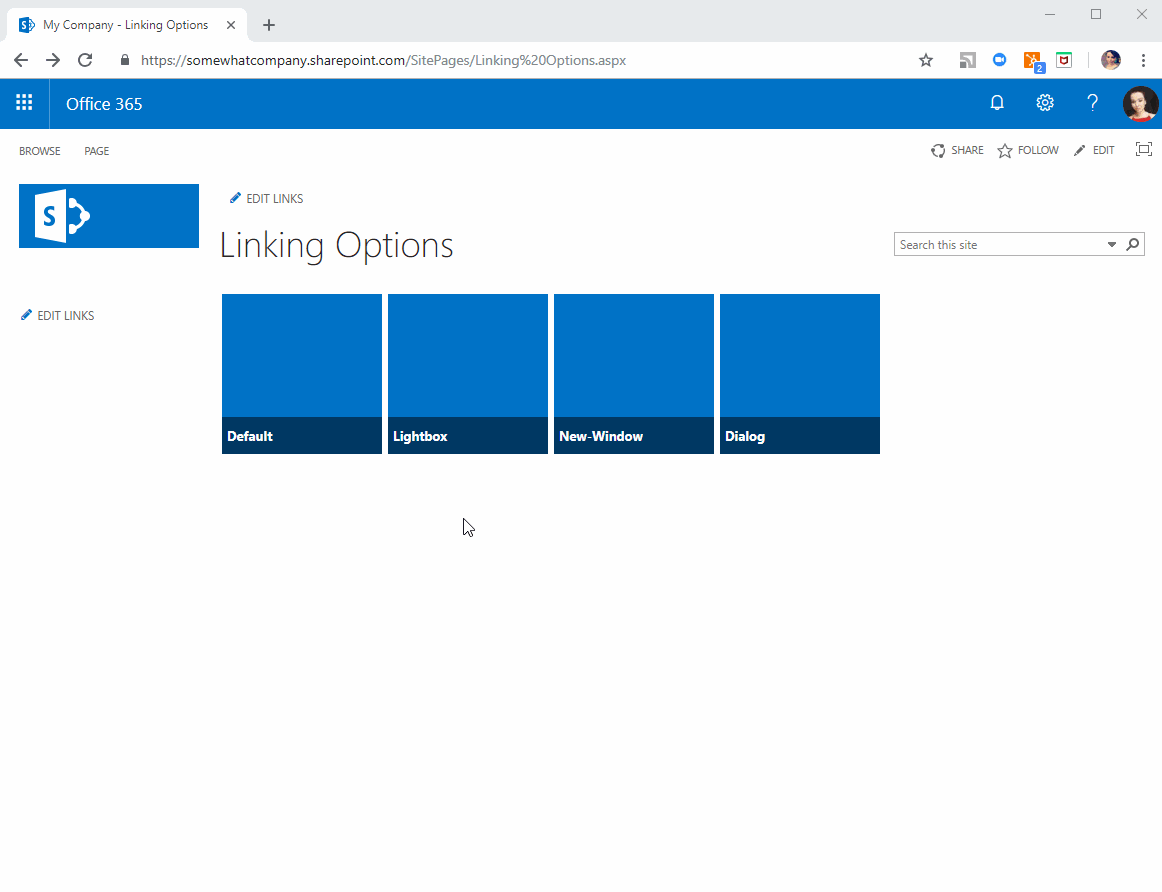Open Chrome's three-dot menu
1162x892 pixels.
click(1144, 60)
